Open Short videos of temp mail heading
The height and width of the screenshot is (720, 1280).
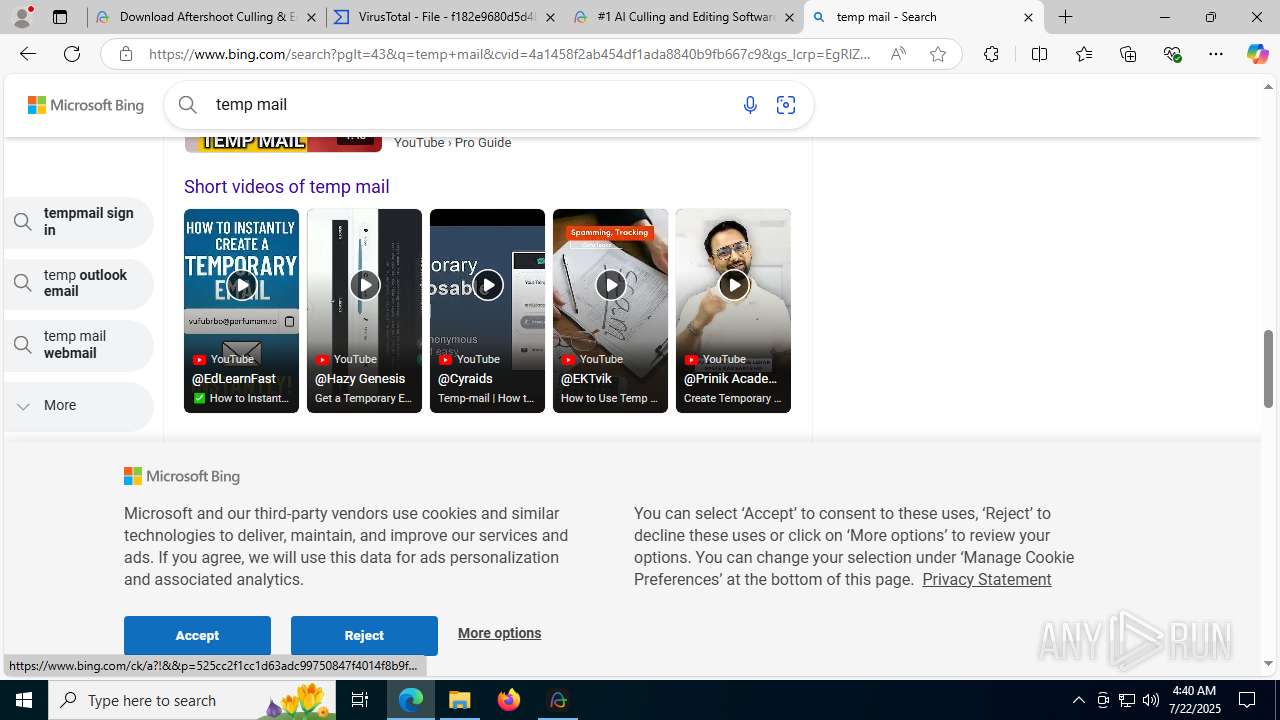click(286, 187)
